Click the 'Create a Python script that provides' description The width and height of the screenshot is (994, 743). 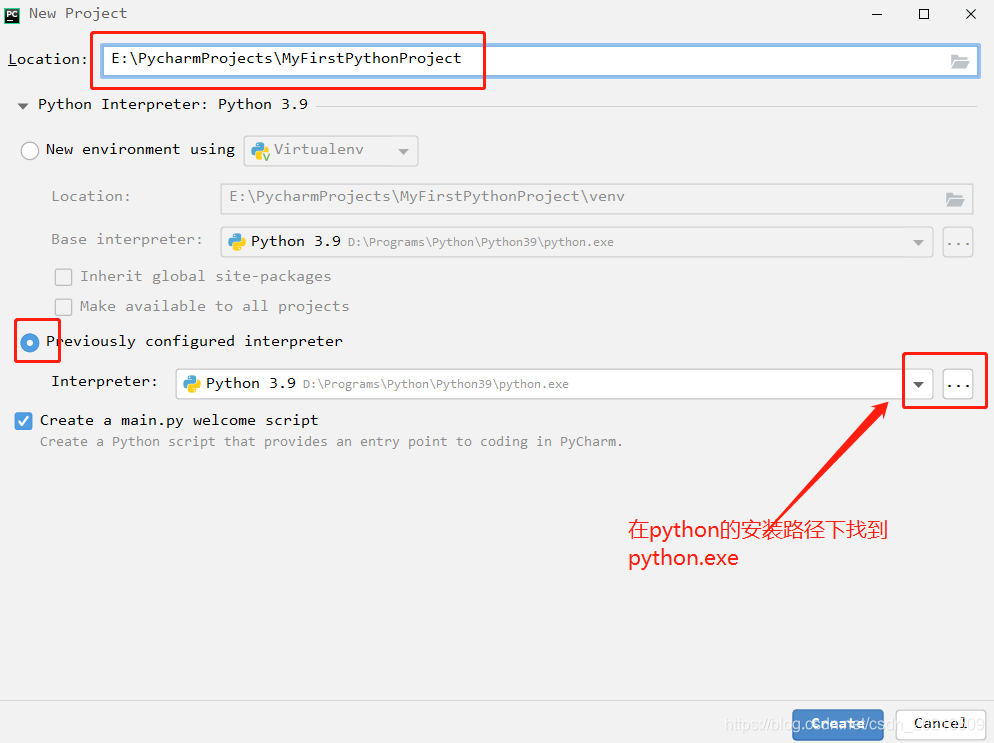tap(331, 442)
